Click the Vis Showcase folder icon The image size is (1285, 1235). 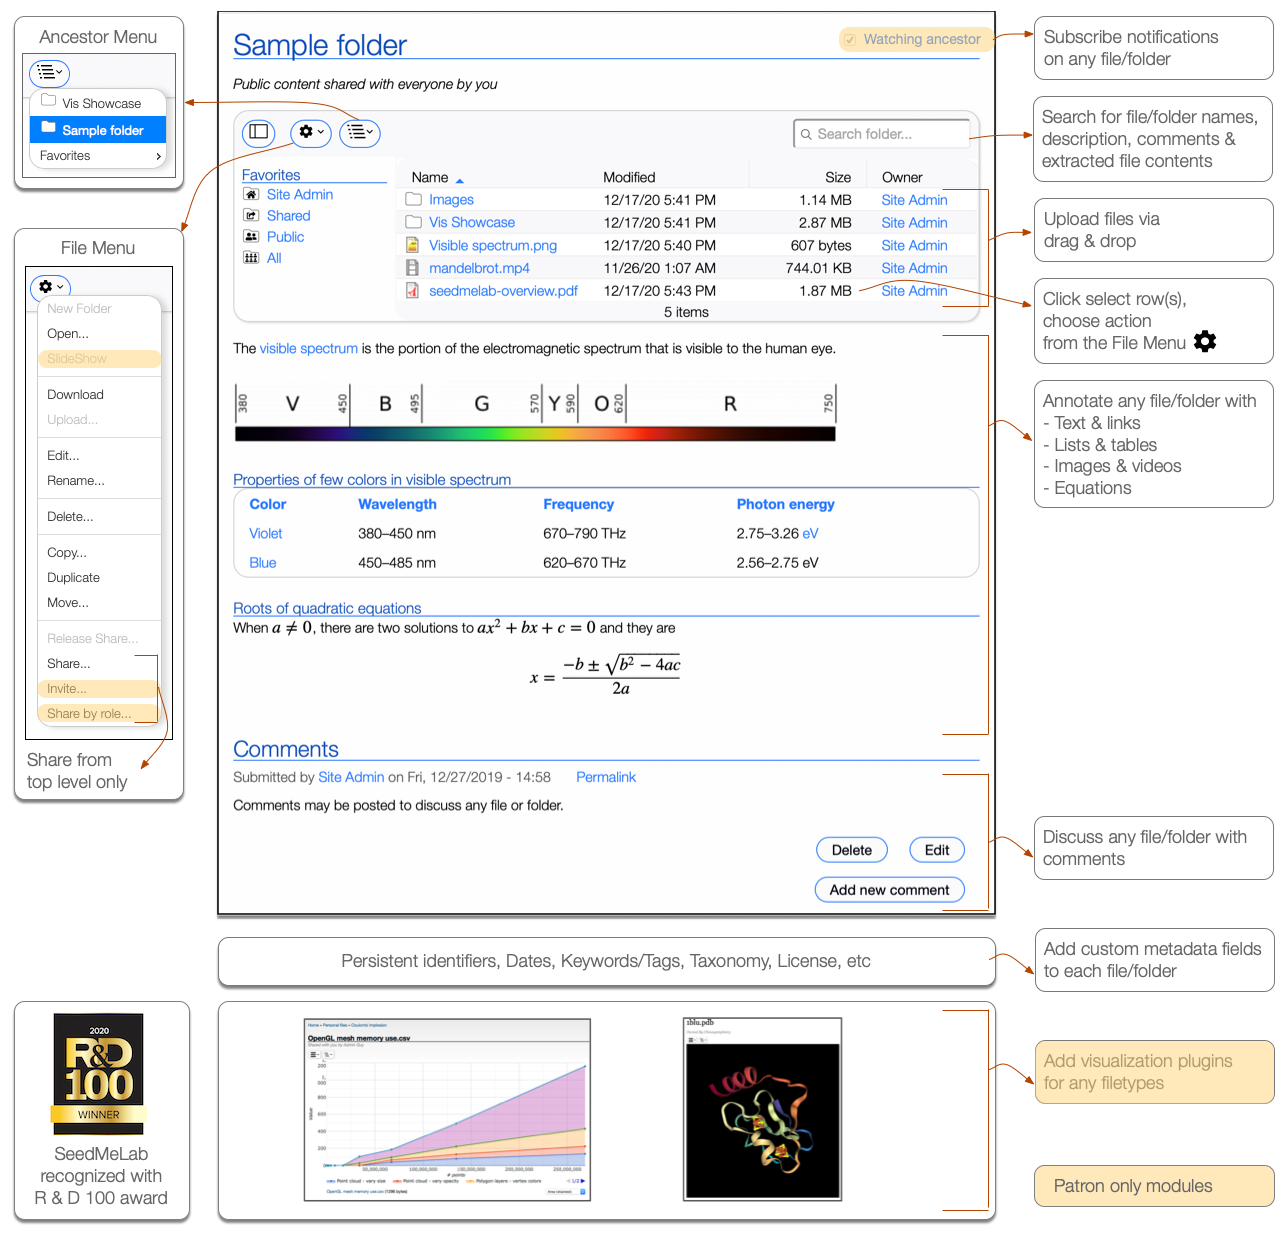tap(414, 222)
